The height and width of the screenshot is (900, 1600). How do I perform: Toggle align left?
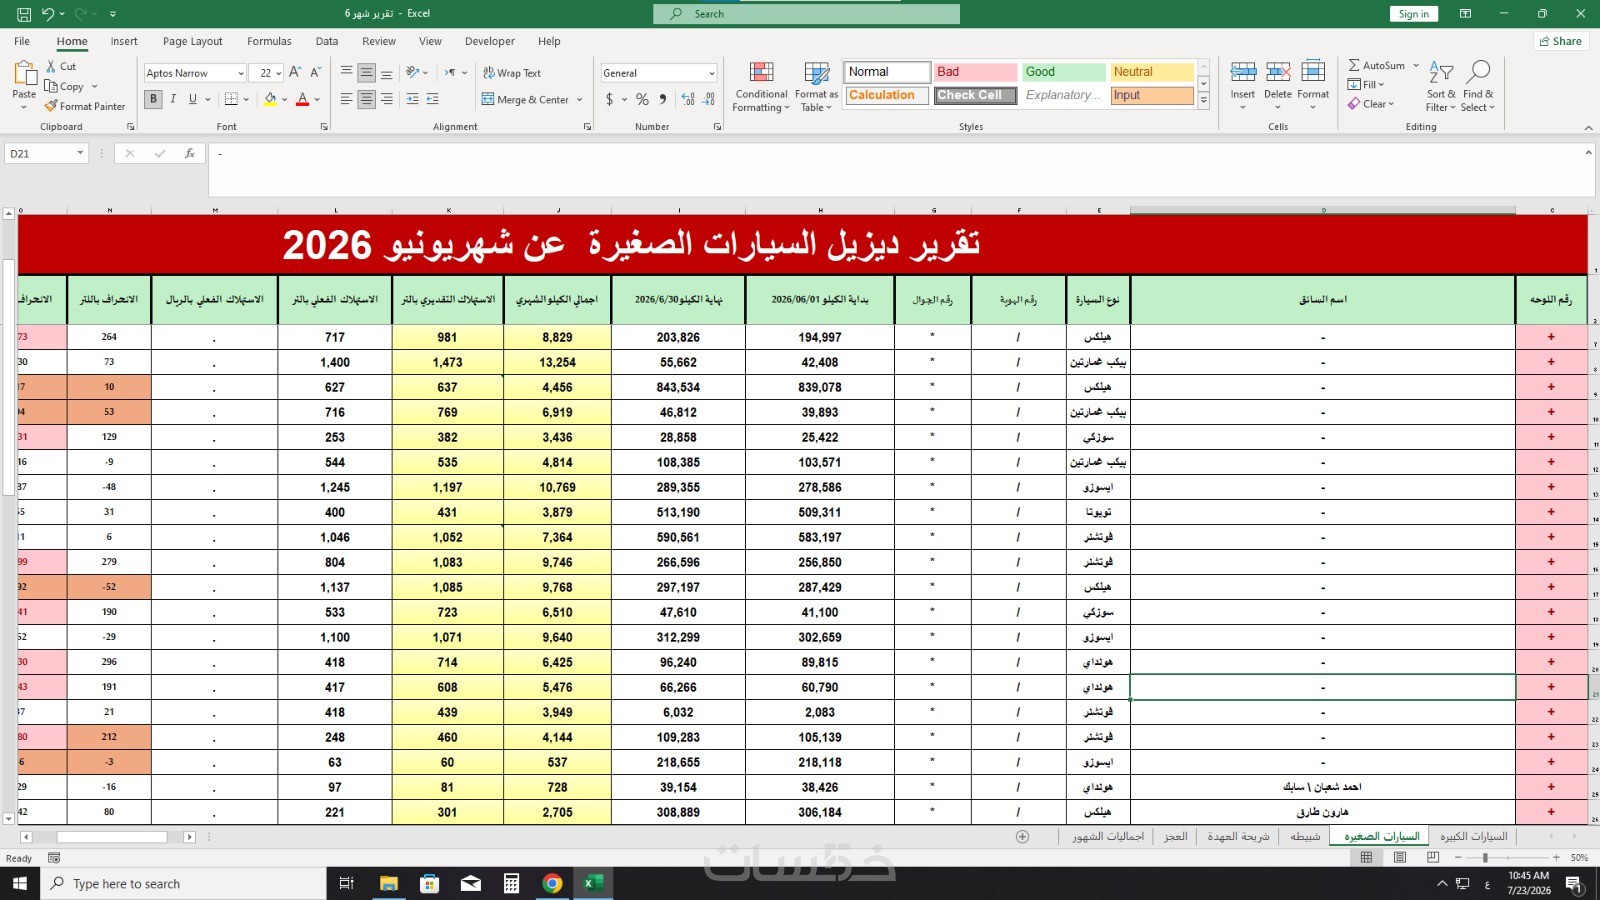[x=347, y=99]
